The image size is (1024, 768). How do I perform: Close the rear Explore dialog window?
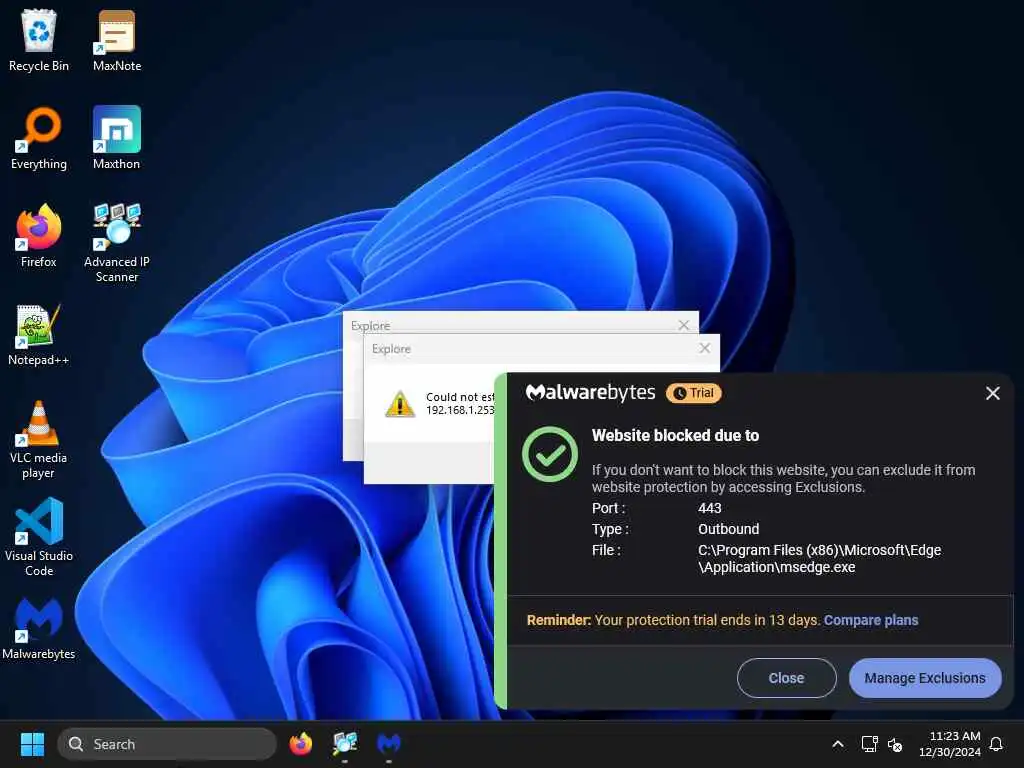coord(684,325)
